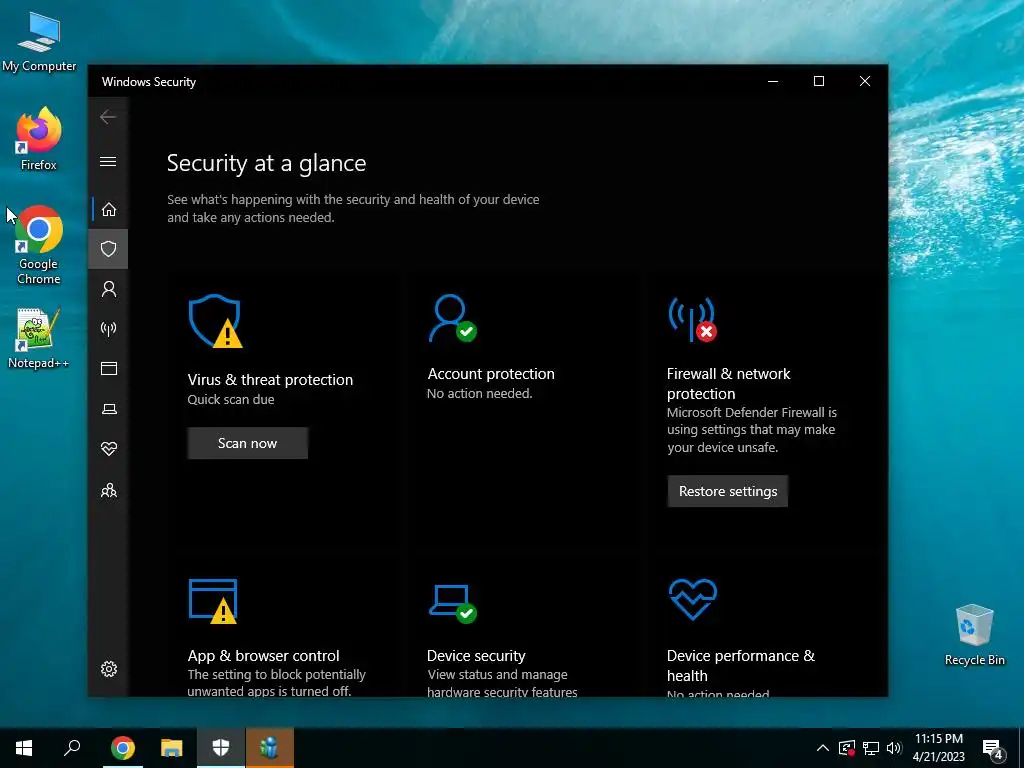This screenshot has width=1024, height=768.
Task: Click Chrome in the taskbar
Action: [x=122, y=748]
